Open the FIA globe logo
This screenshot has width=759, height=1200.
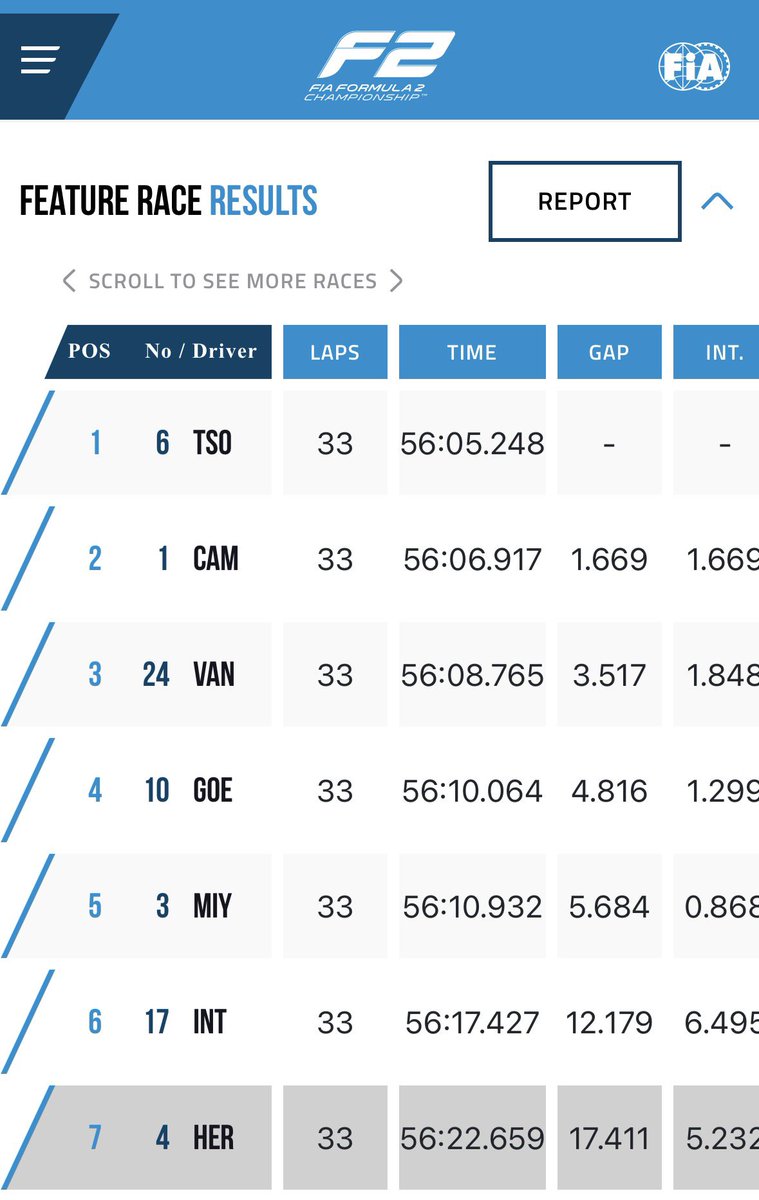(x=694, y=67)
